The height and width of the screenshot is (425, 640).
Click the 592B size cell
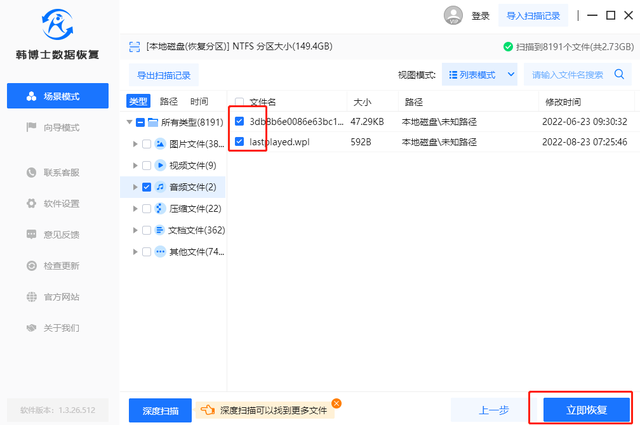coord(361,142)
